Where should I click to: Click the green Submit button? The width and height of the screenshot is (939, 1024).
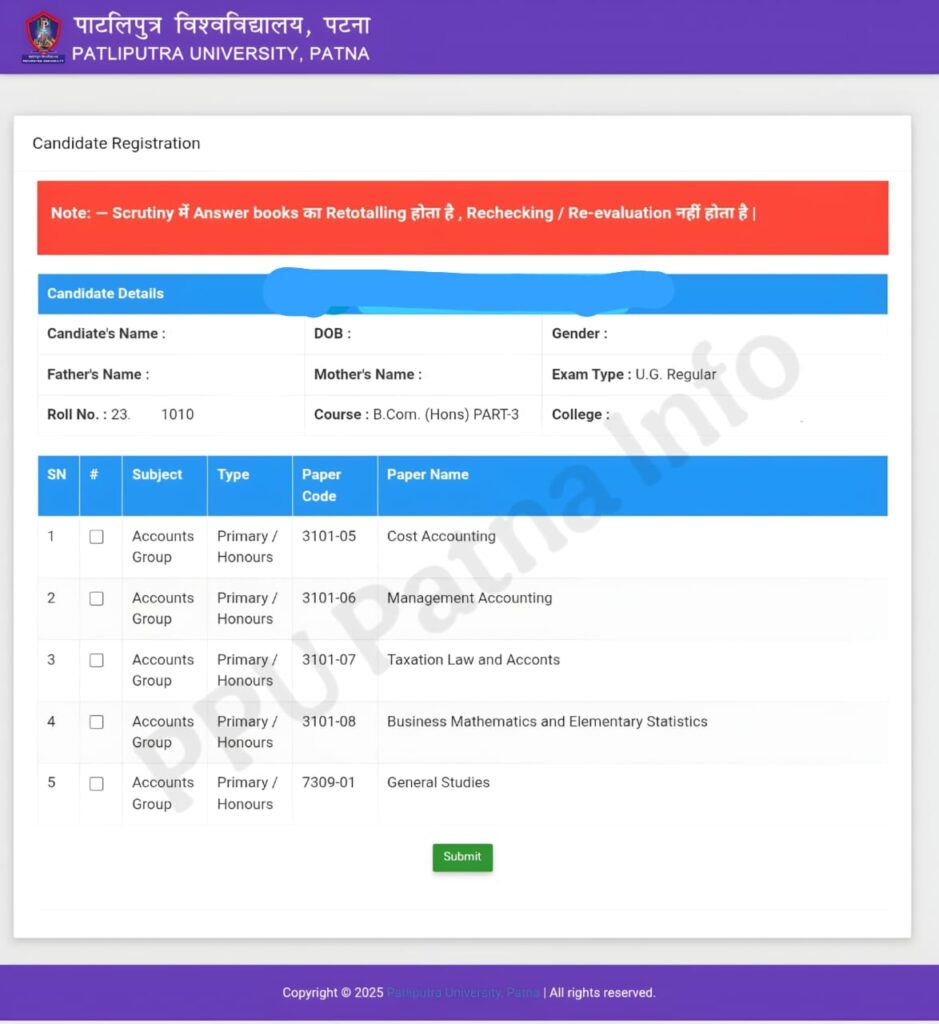[x=462, y=857]
